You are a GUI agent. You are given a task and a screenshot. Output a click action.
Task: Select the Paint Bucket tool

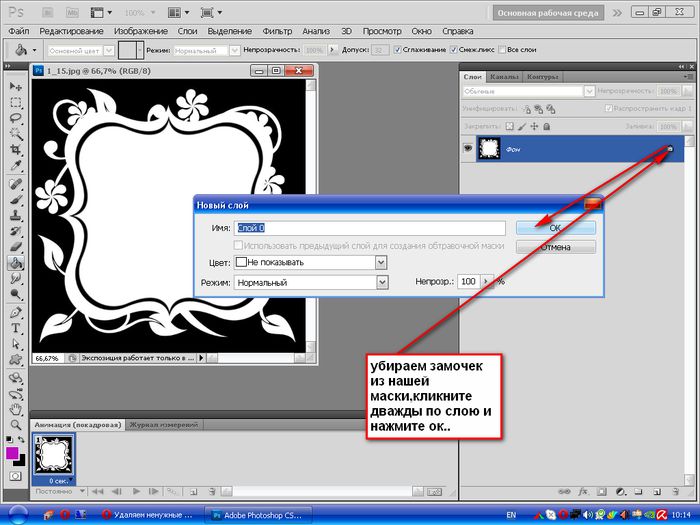click(16, 263)
